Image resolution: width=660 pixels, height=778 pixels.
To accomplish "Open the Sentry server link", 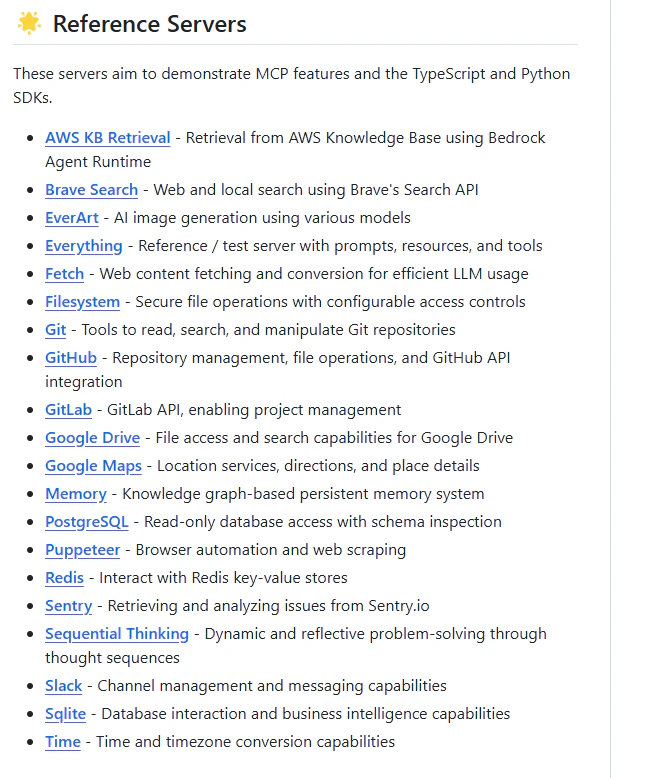I will [68, 606].
